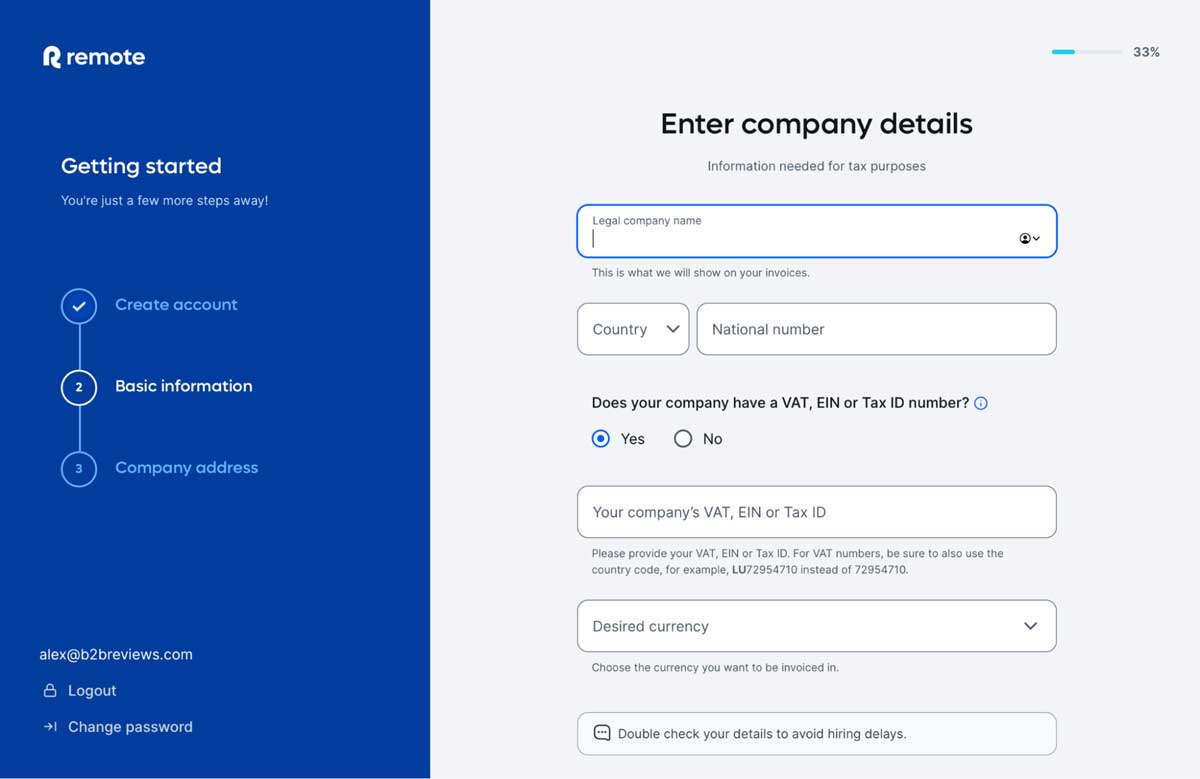Click the chat bubble icon in the hiring delays banner

click(x=600, y=733)
